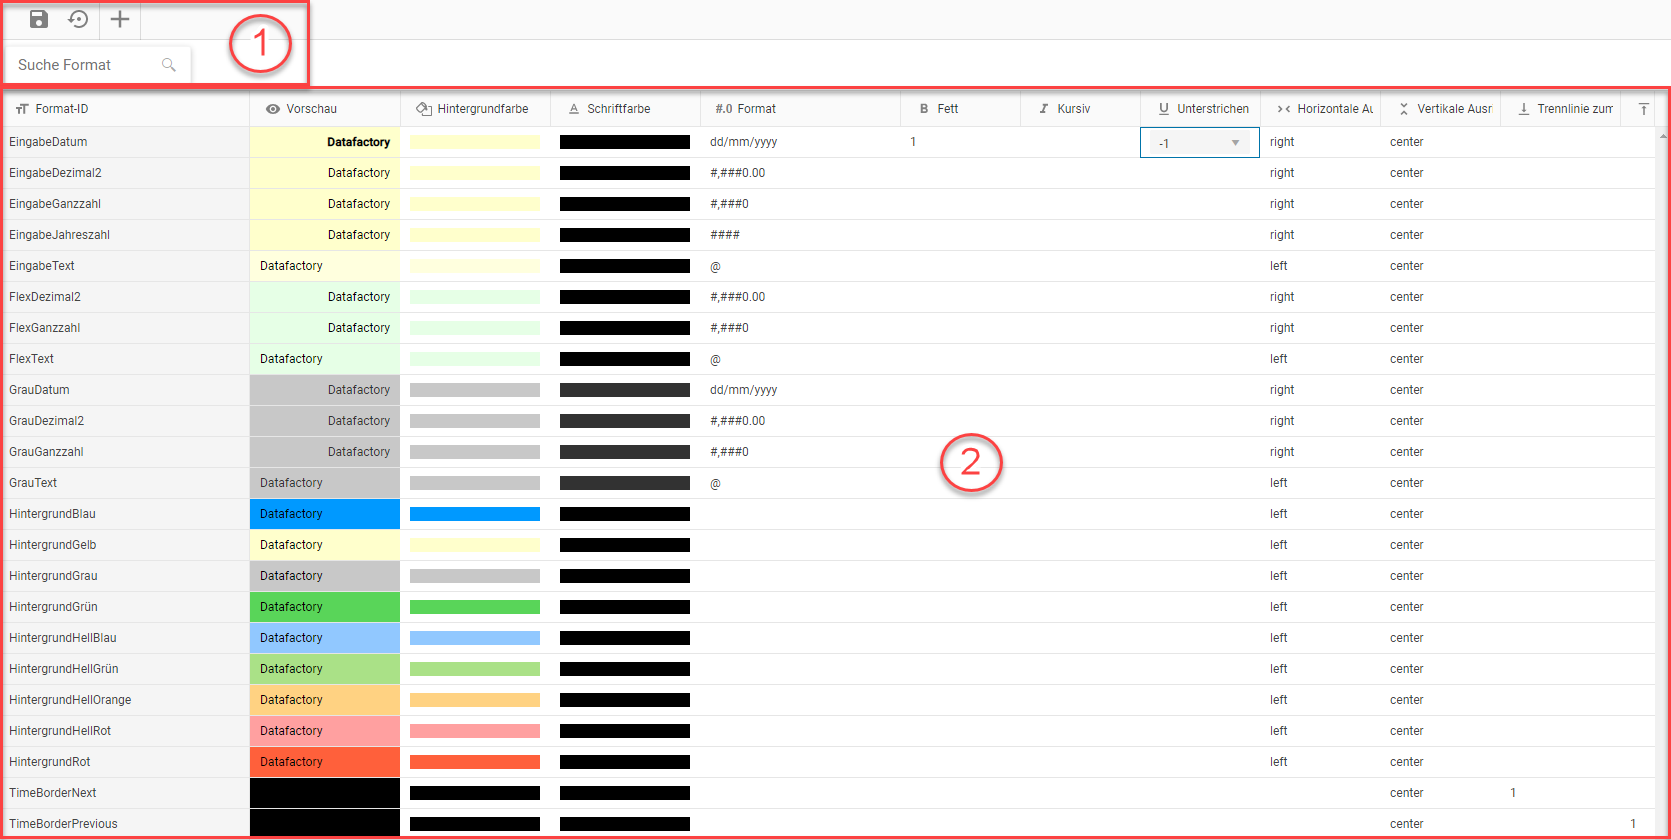The height and width of the screenshot is (840, 1671).
Task: Sort by the Format-ID column header
Action: (62, 109)
